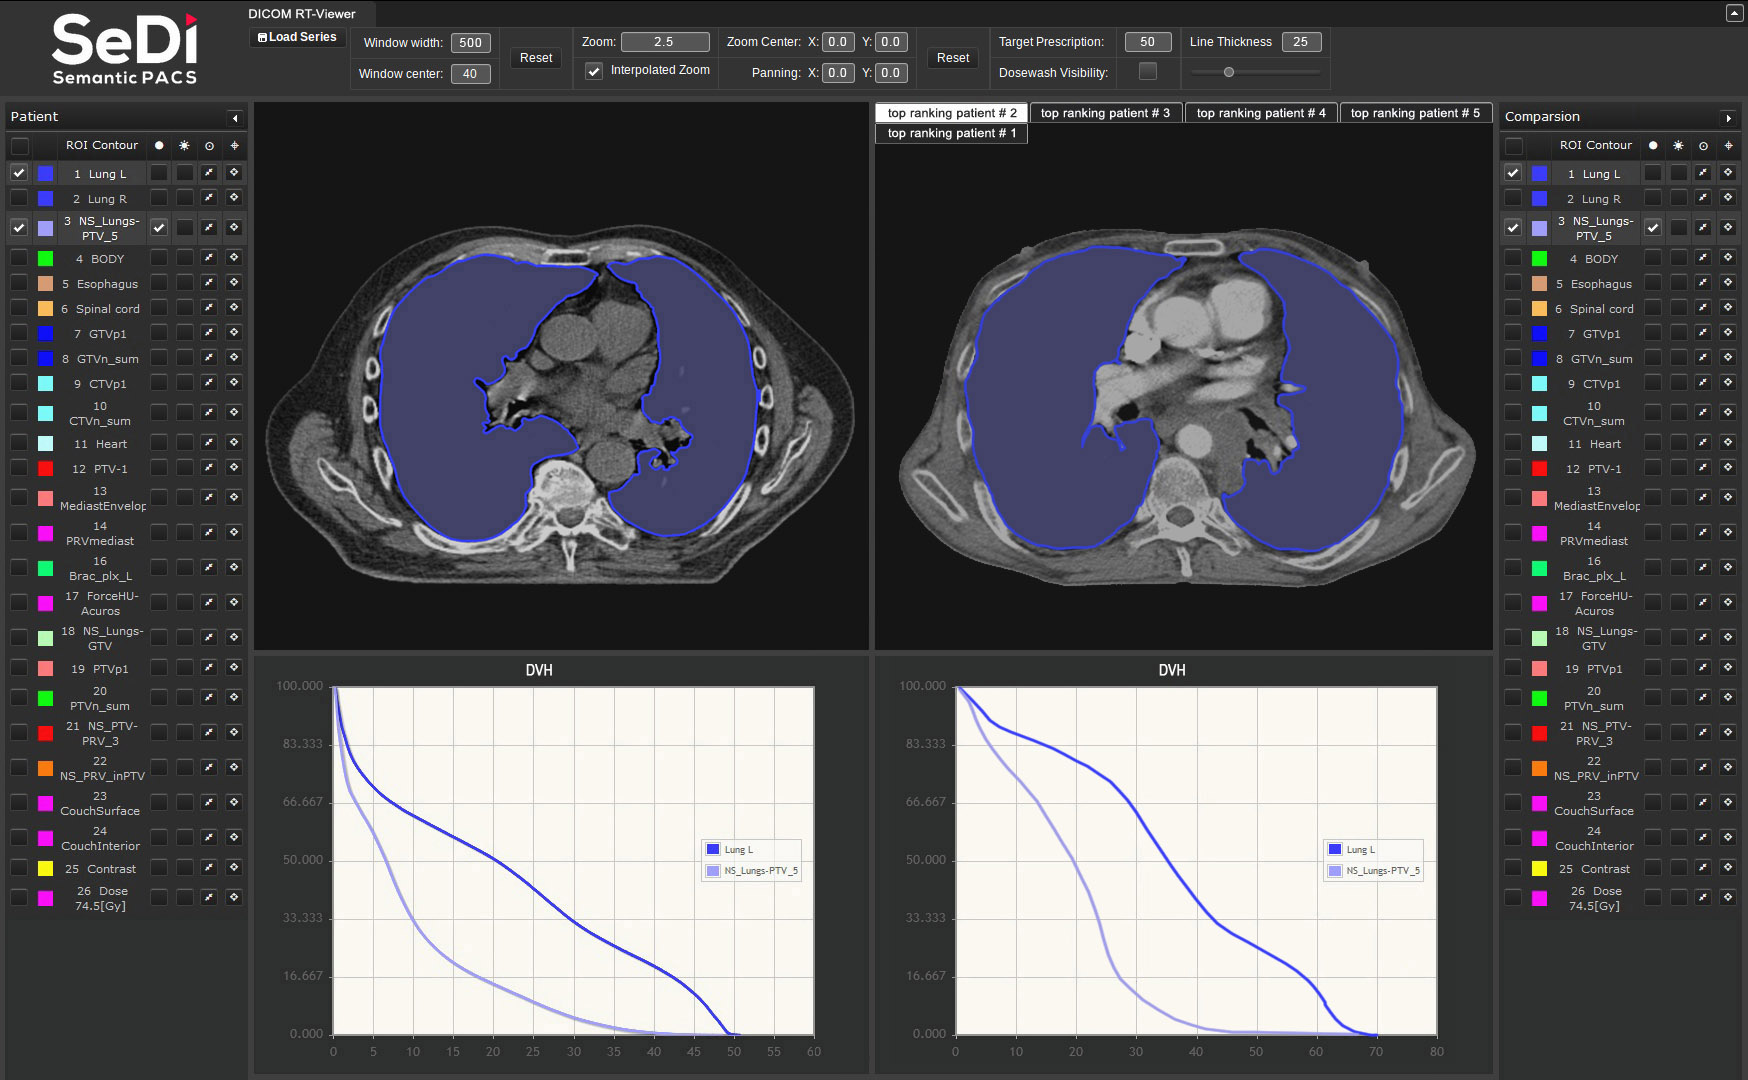The width and height of the screenshot is (1748, 1080).
Task: Click the center-on-ROI icon for BODY in Patient panel
Action: click(x=234, y=258)
